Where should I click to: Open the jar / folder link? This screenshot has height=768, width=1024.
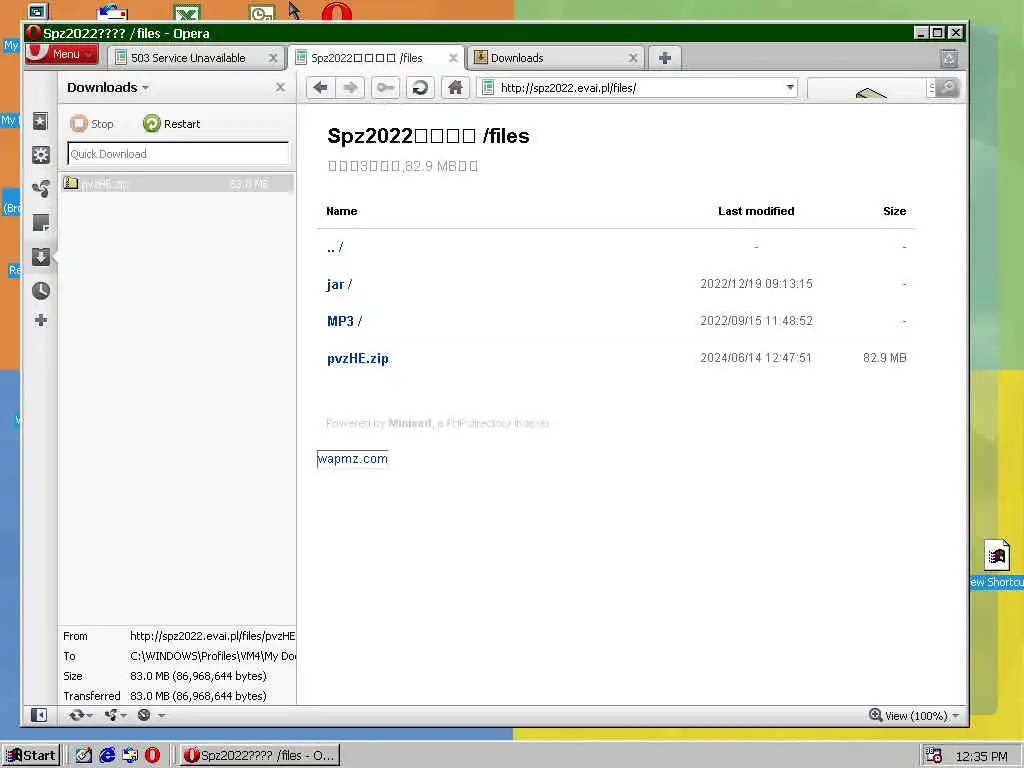[x=339, y=284]
